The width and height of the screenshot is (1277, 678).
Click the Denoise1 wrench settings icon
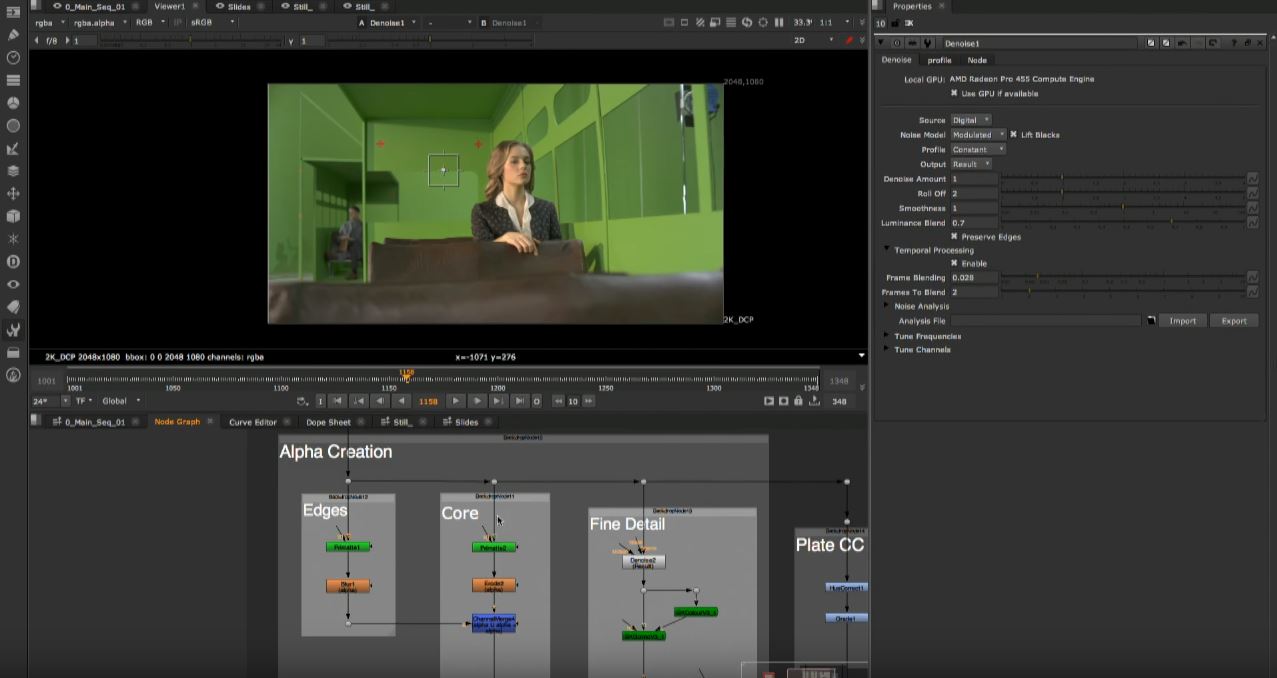coord(928,43)
